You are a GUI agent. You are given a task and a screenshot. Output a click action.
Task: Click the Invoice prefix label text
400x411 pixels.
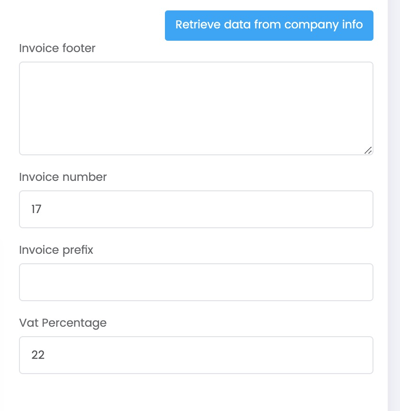56,250
